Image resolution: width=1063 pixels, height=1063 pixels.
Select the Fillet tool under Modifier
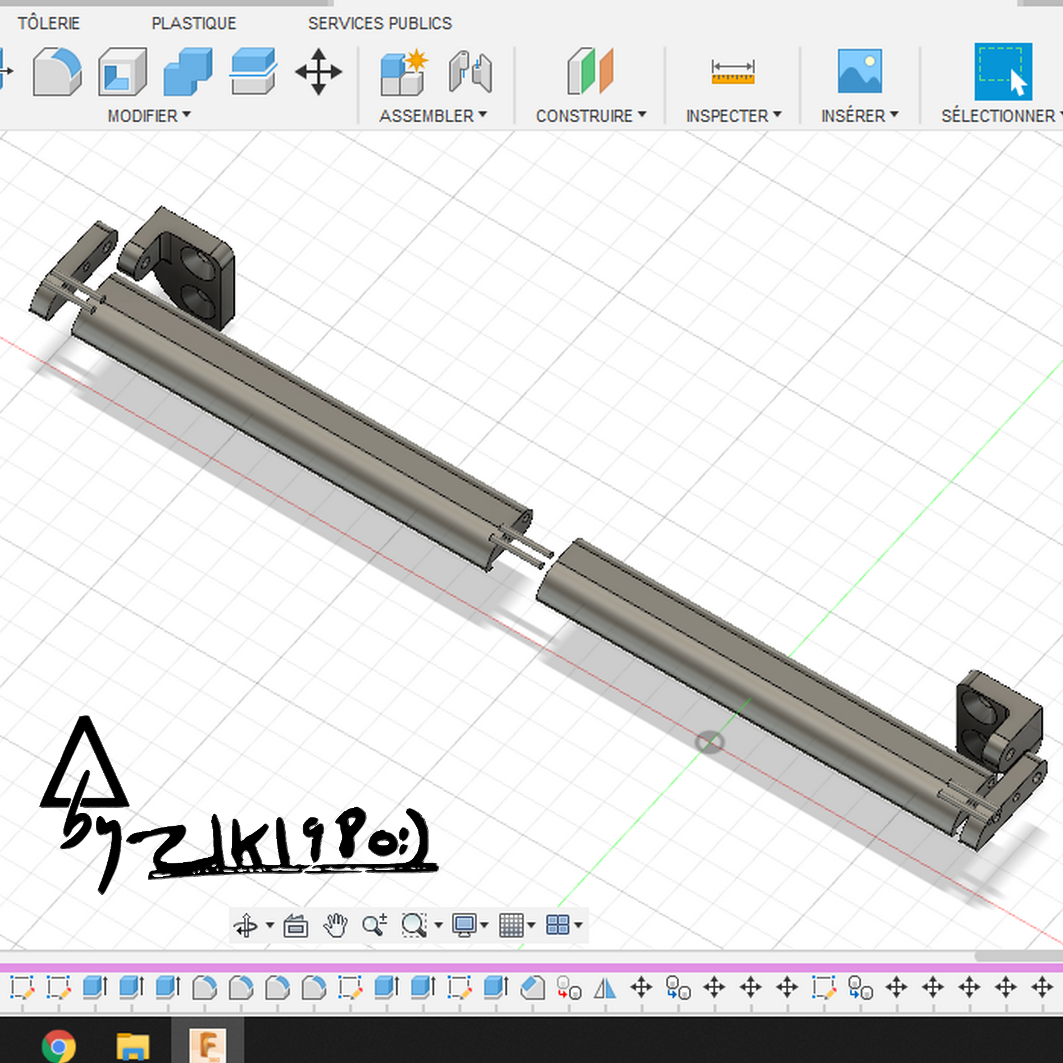[x=57, y=73]
